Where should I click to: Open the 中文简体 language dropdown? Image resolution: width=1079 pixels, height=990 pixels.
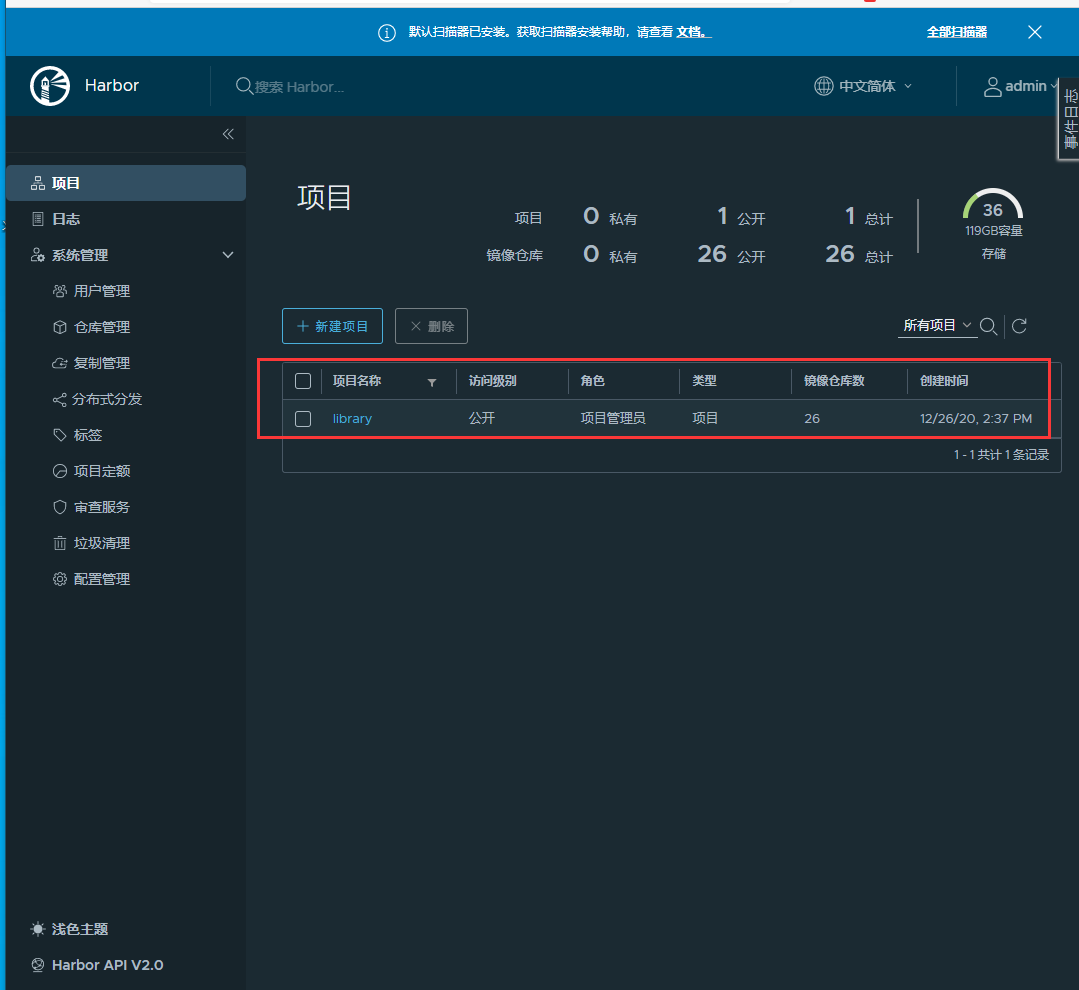click(864, 86)
